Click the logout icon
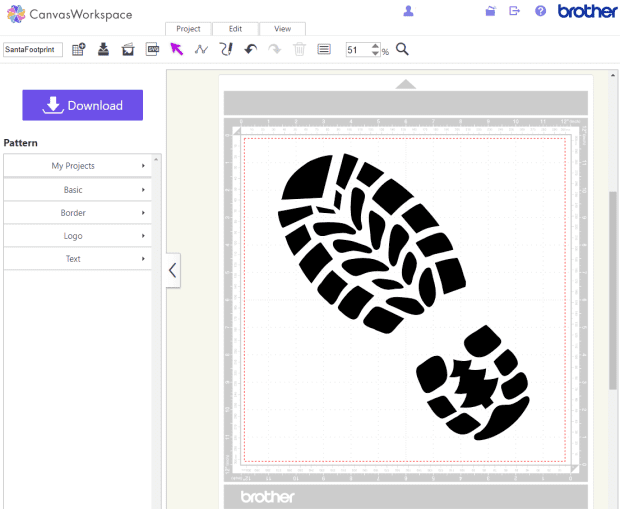 click(x=514, y=11)
